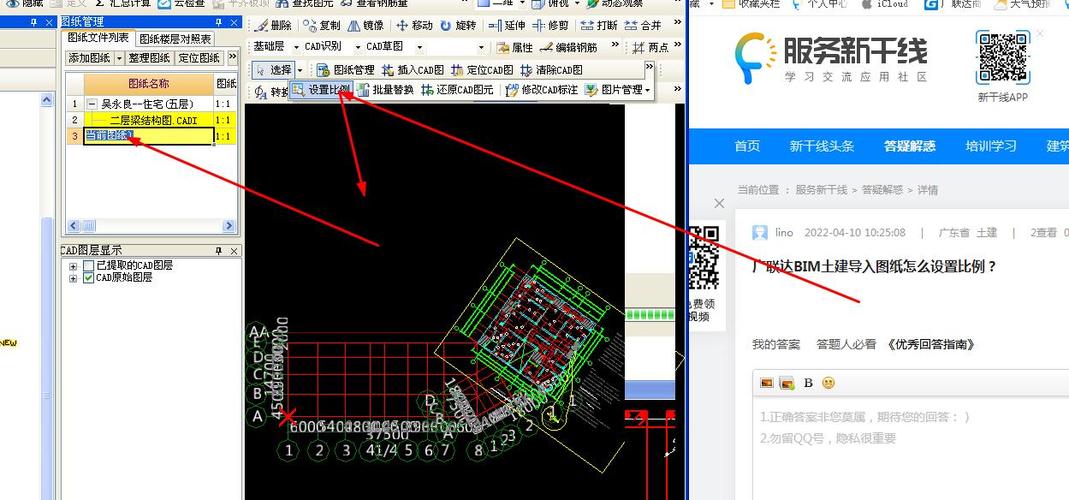Open 收藏夹栏 in the browser bookmarks bar

749,3
